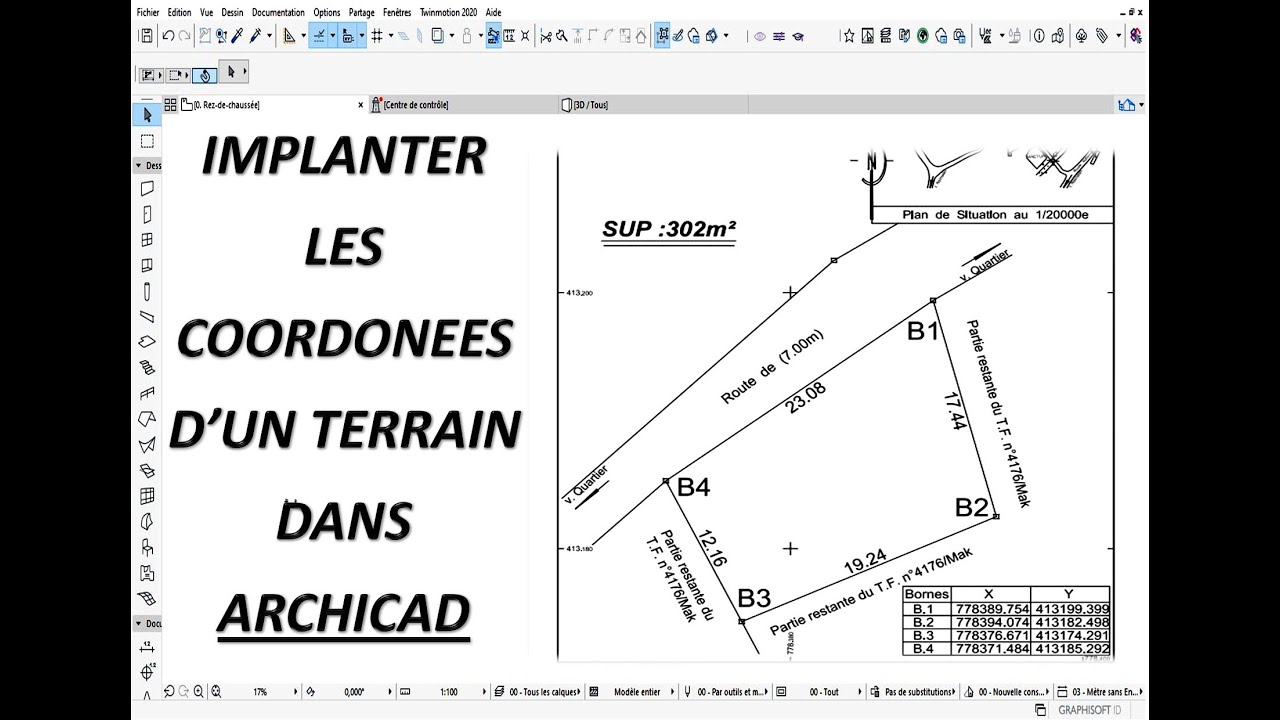Click the info circle icon in toolbar
1280x720 pixels.
[x=1039, y=36]
